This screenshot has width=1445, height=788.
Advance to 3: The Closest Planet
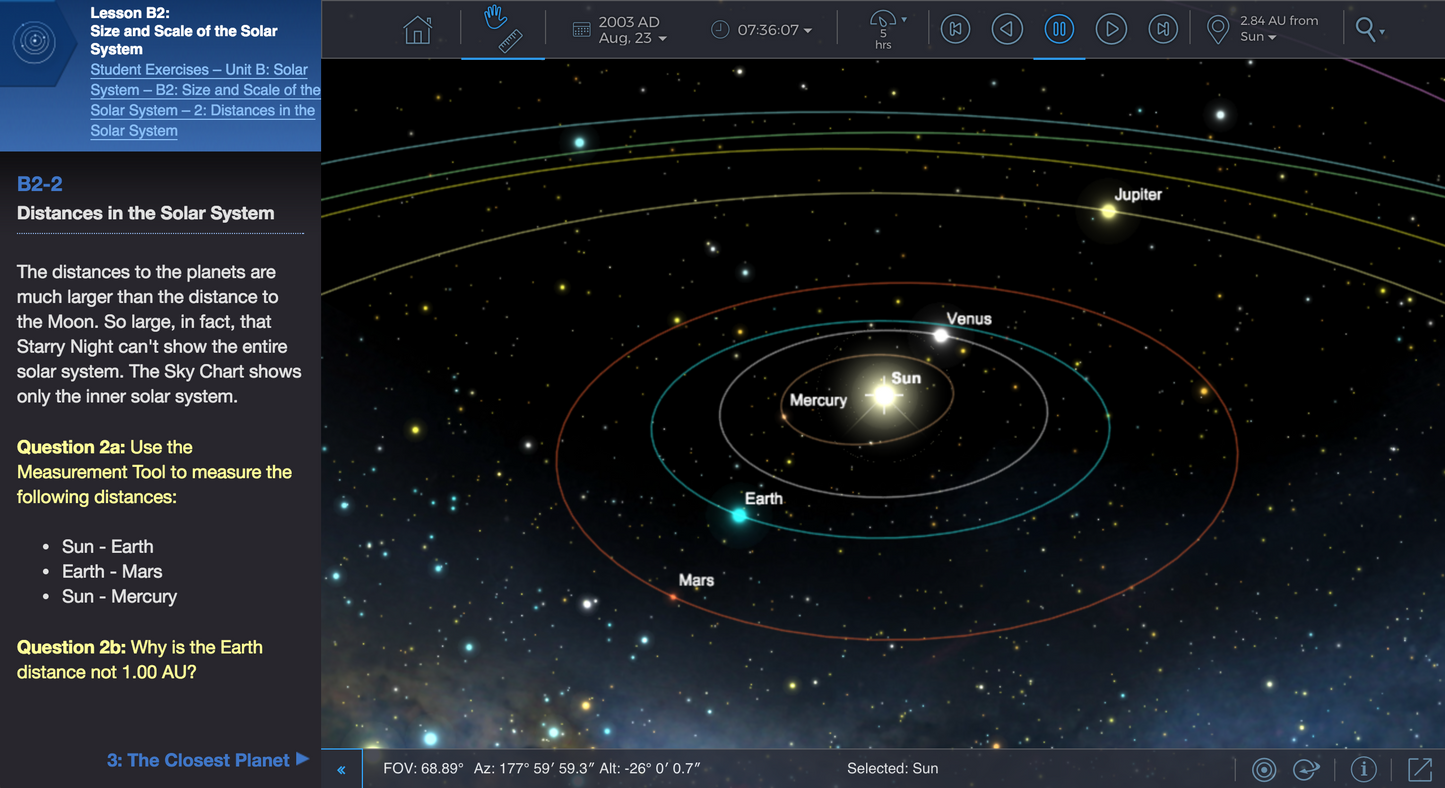tap(208, 760)
